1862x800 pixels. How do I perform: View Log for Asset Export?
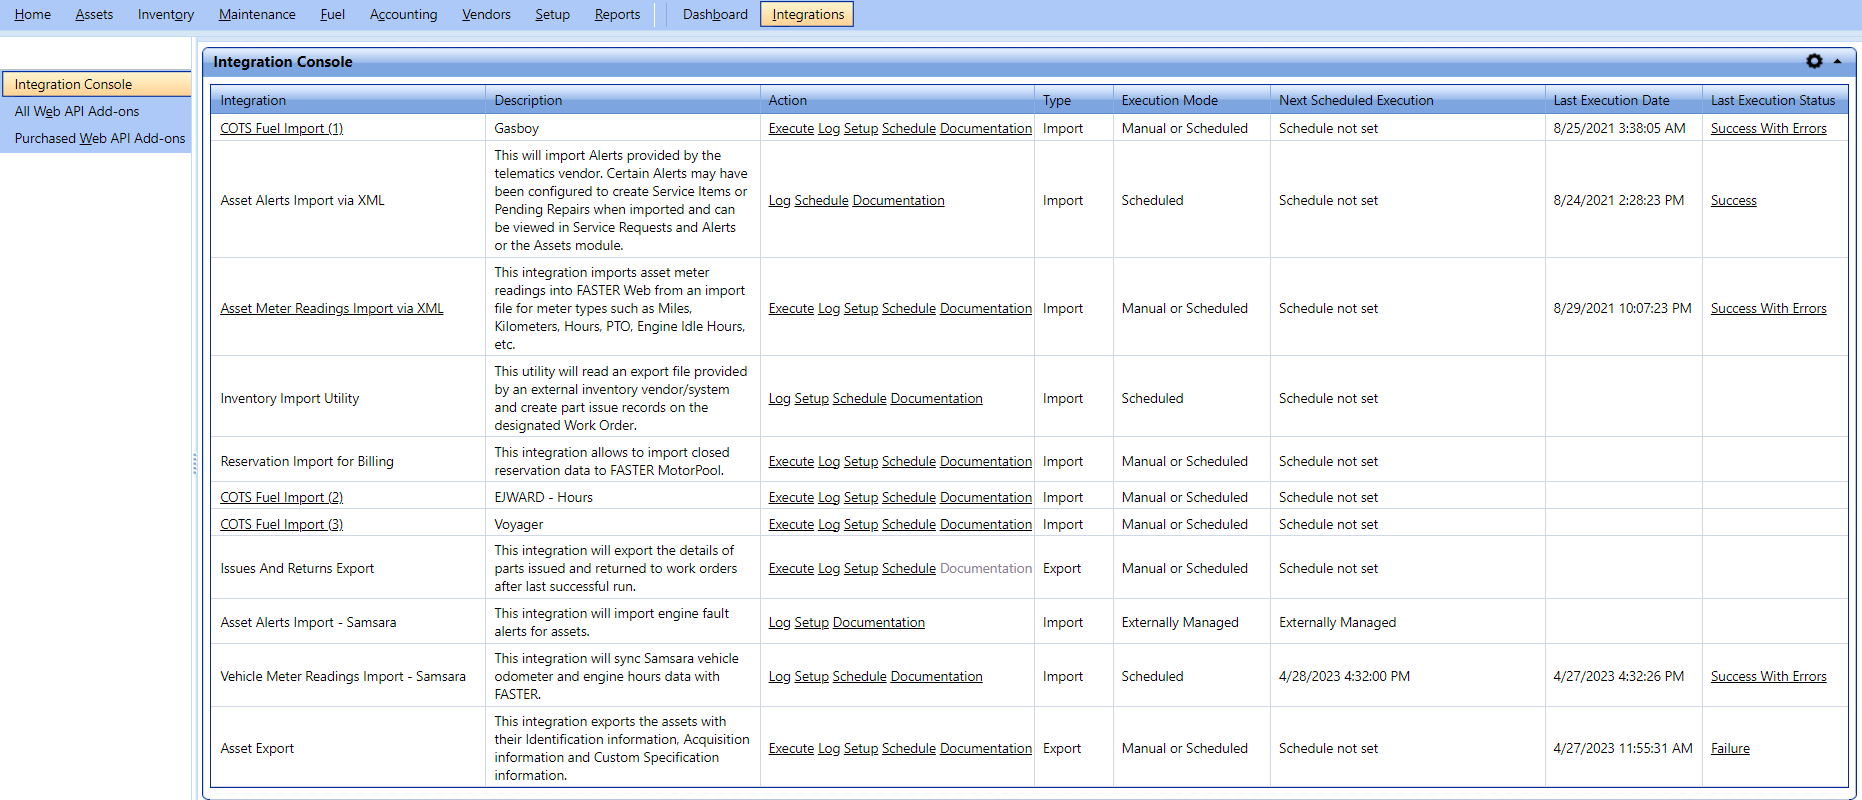[x=828, y=748]
